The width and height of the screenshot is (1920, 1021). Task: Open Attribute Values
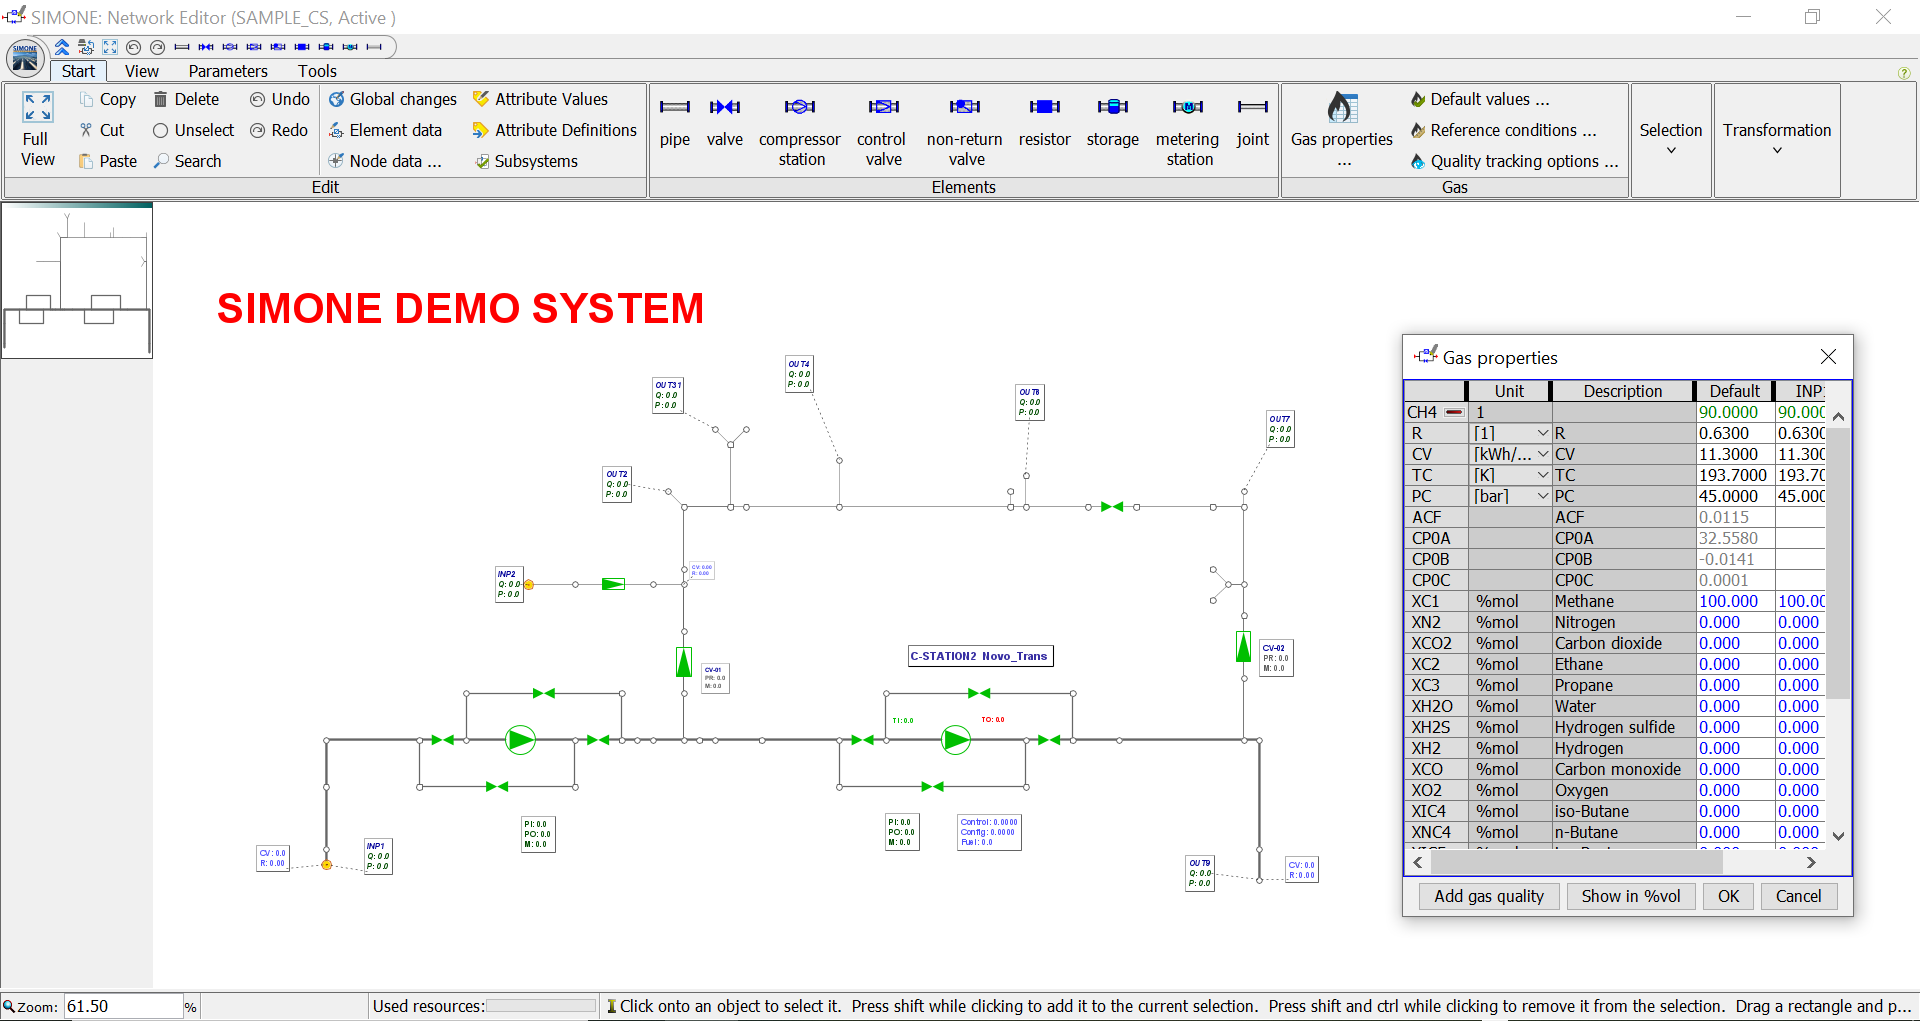pyautogui.click(x=540, y=99)
